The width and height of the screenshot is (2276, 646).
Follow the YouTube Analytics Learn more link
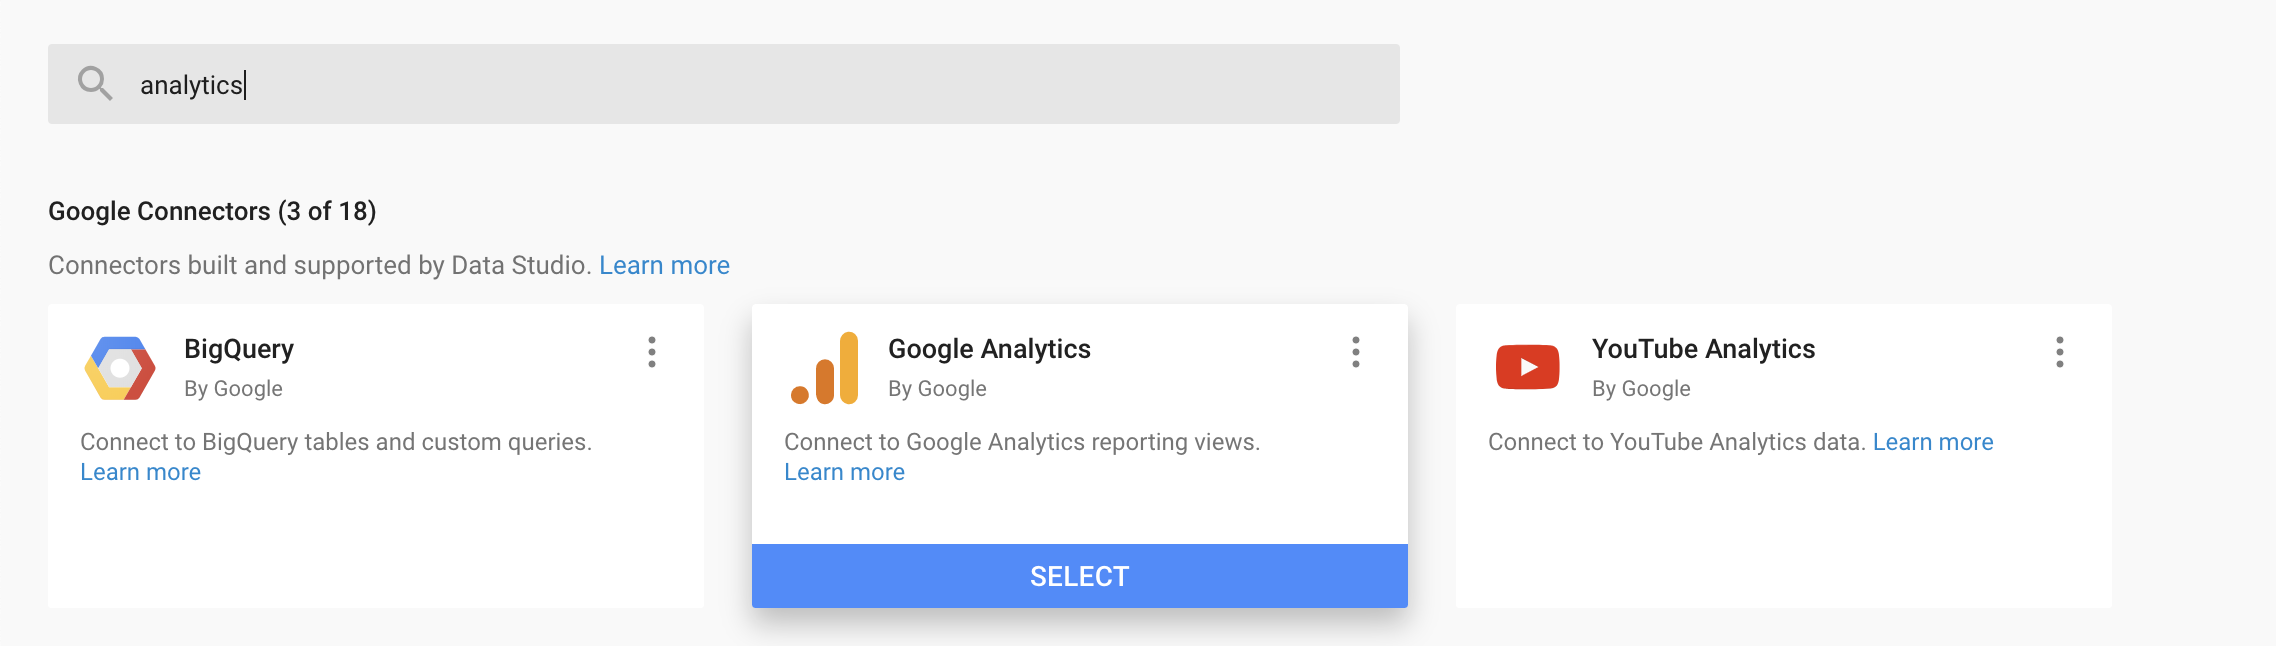click(x=1933, y=442)
